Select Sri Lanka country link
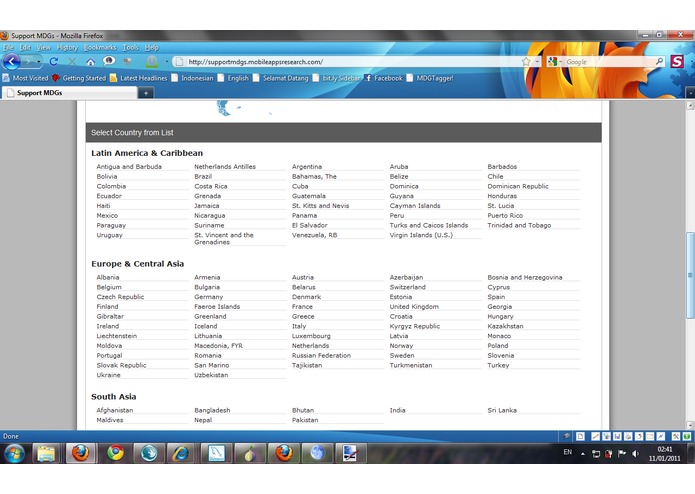The width and height of the screenshot is (695, 494). (502, 410)
